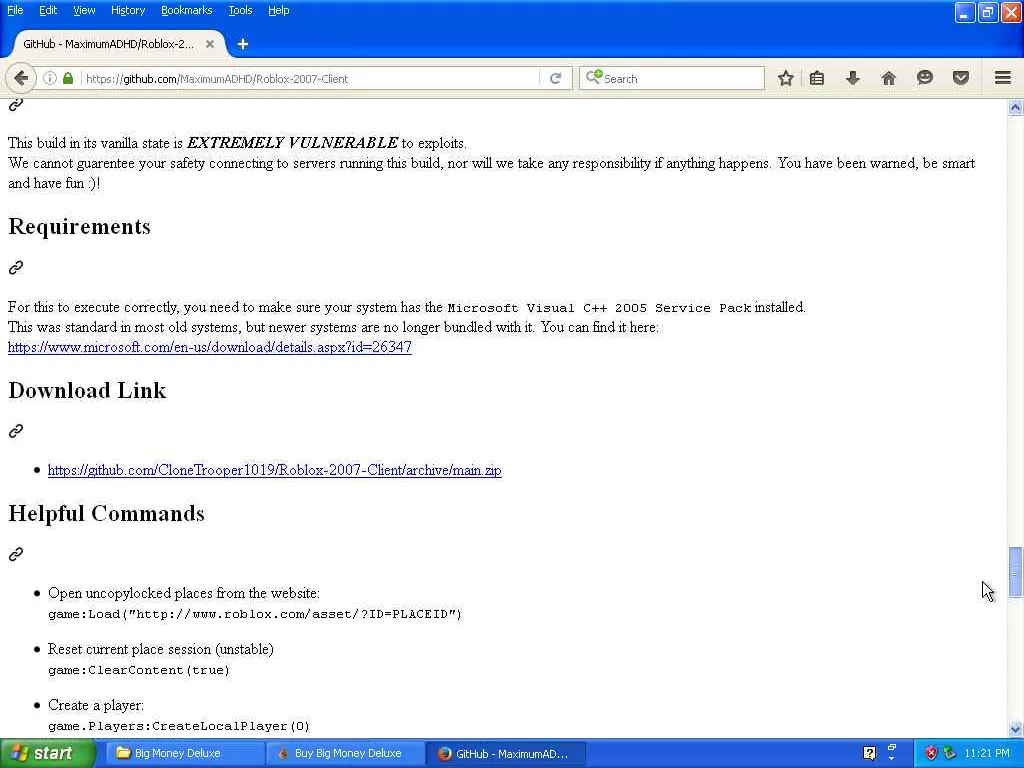1024x768 pixels.
Task: Click anchor link icon under Requirements
Action: click(16, 267)
